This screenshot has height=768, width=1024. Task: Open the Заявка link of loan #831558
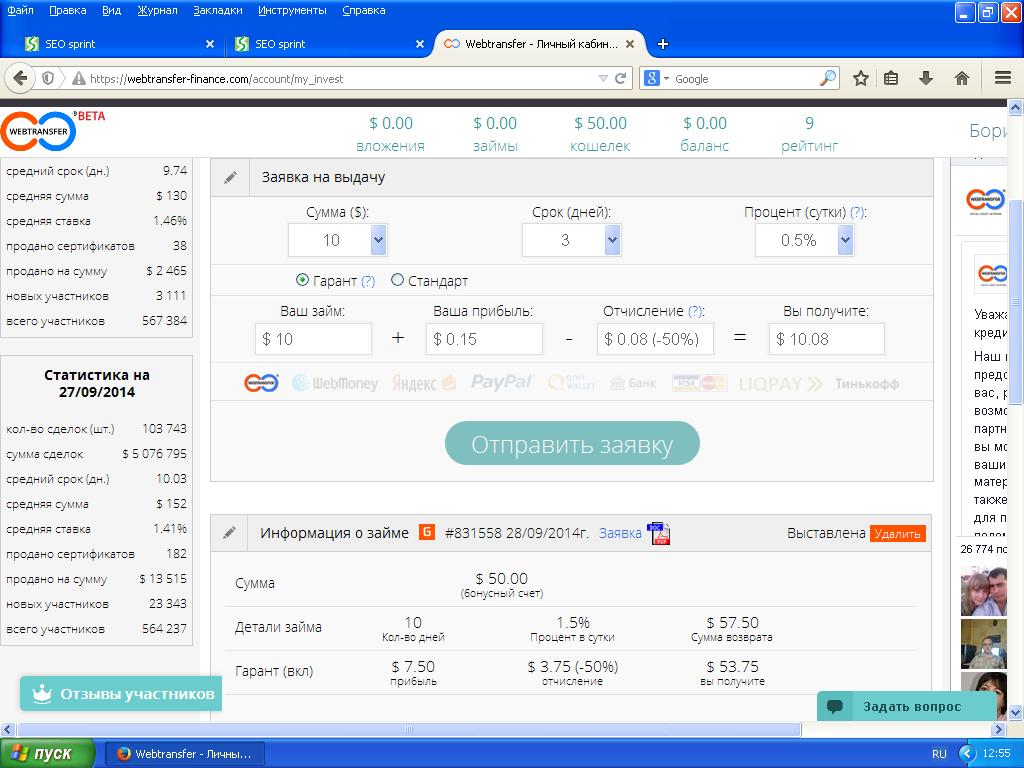point(620,533)
